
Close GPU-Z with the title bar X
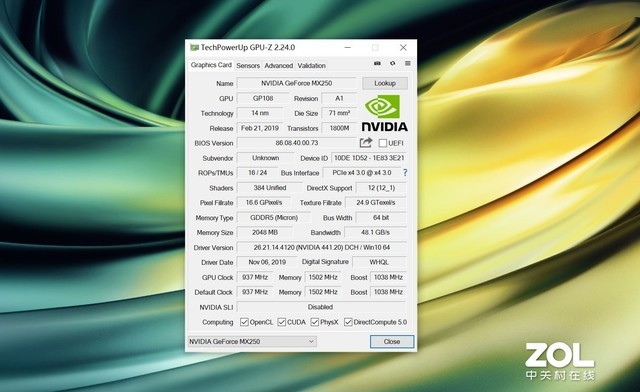403,47
